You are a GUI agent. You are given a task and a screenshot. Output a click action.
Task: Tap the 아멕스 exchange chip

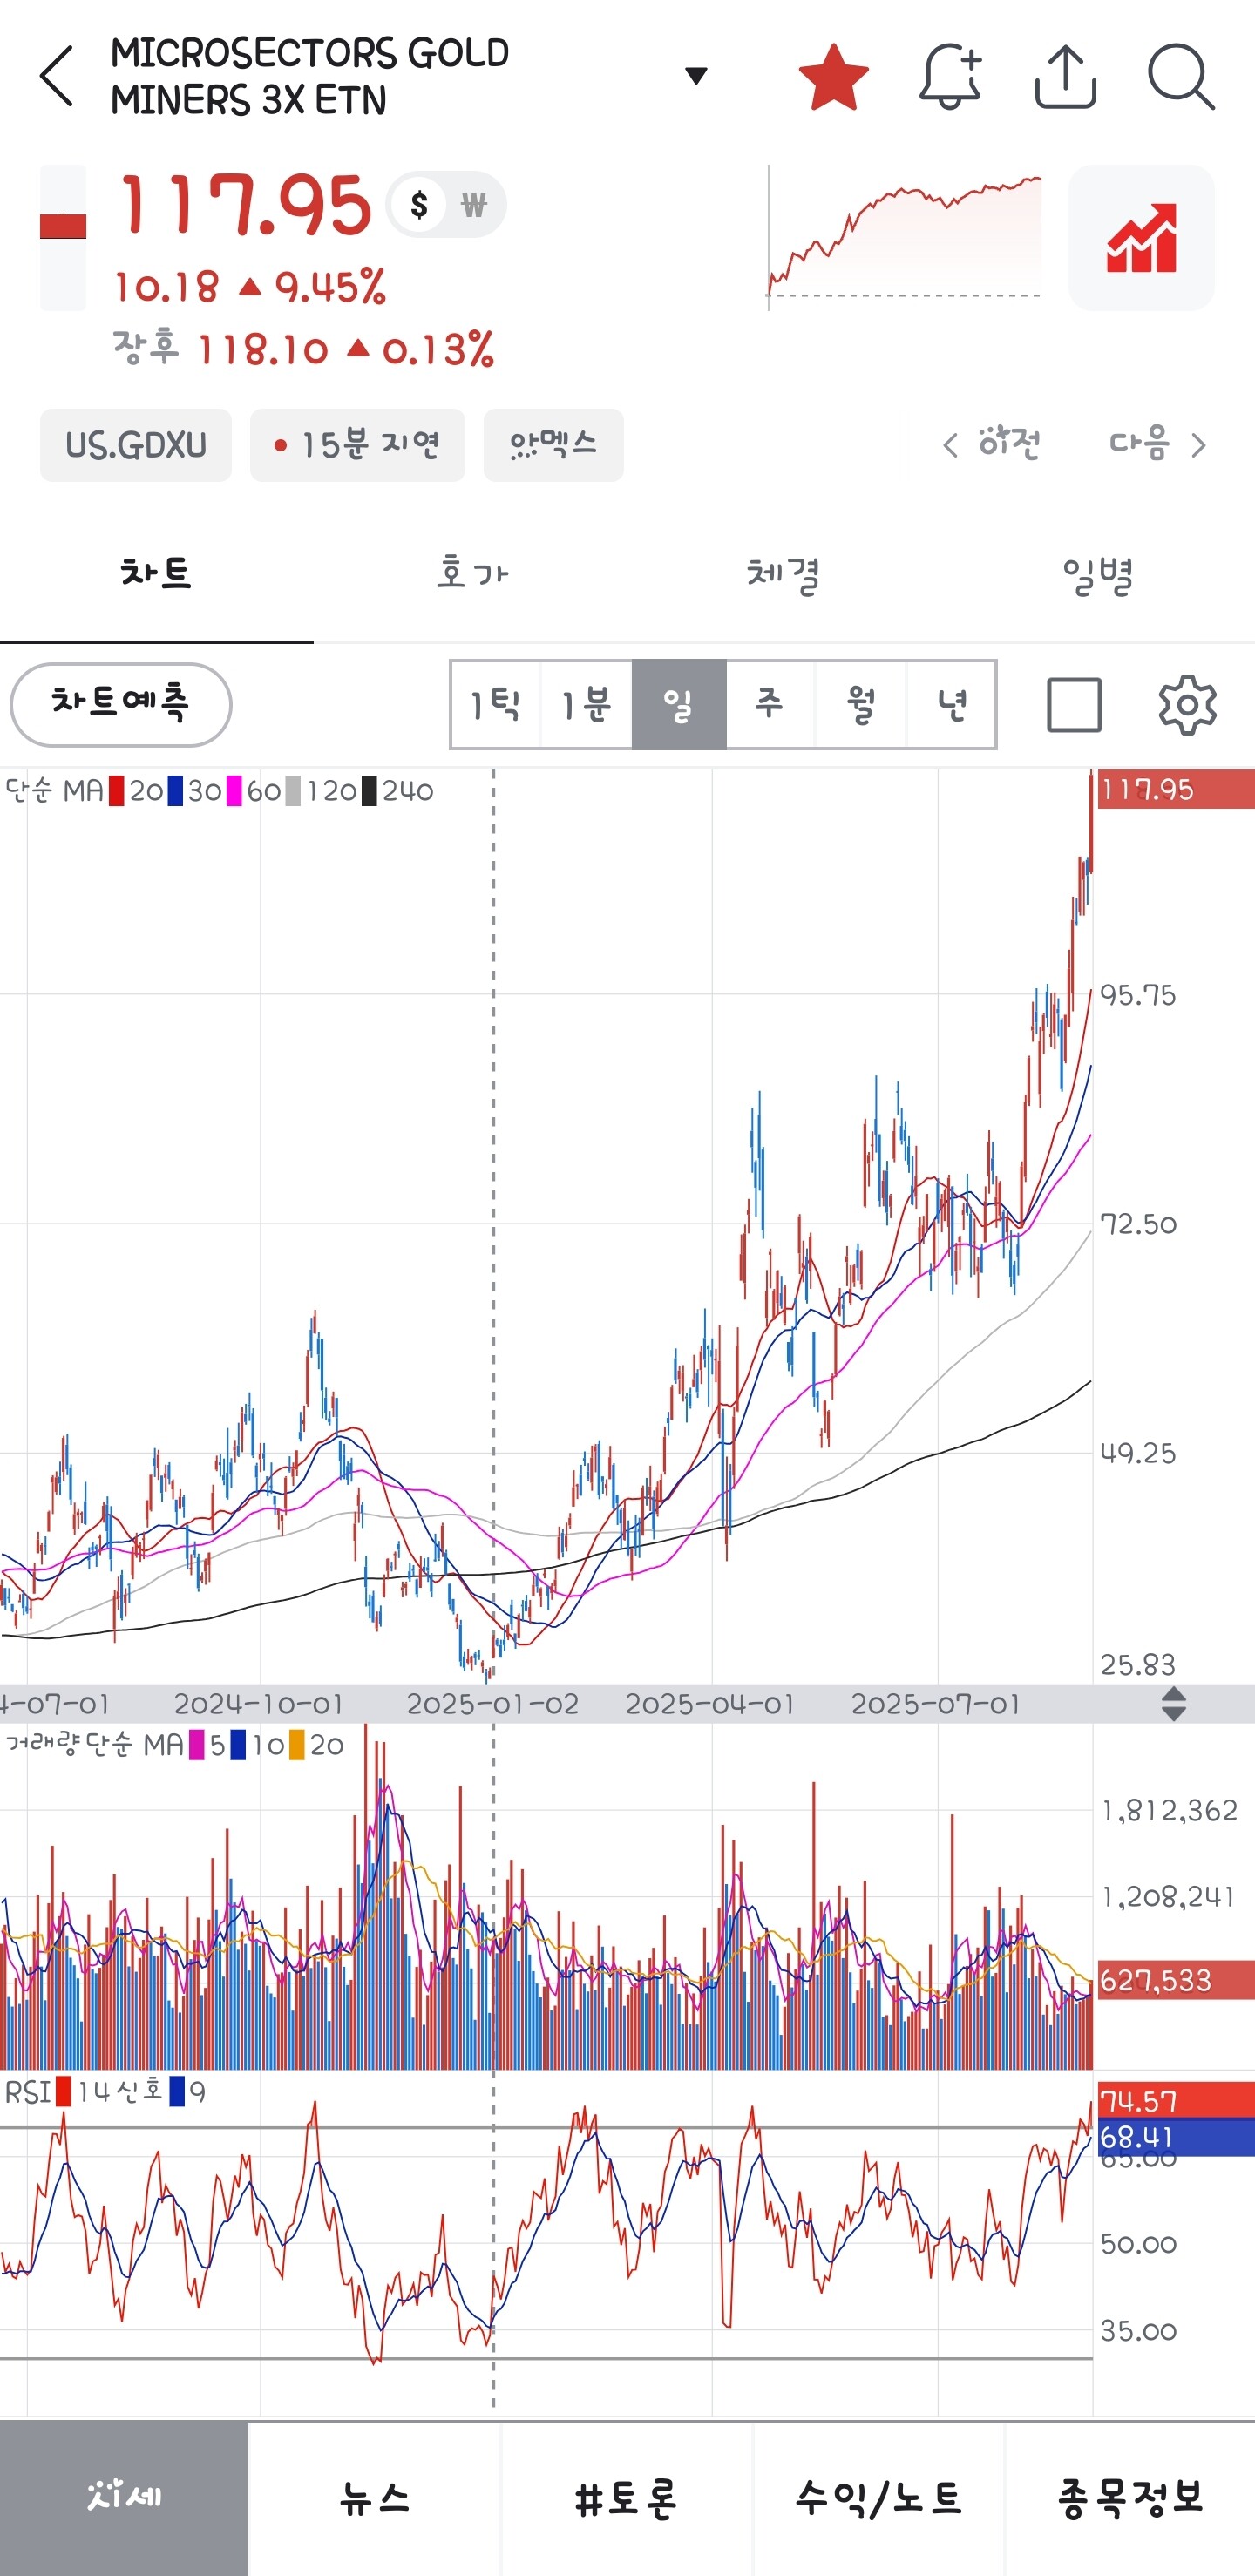pyautogui.click(x=553, y=445)
